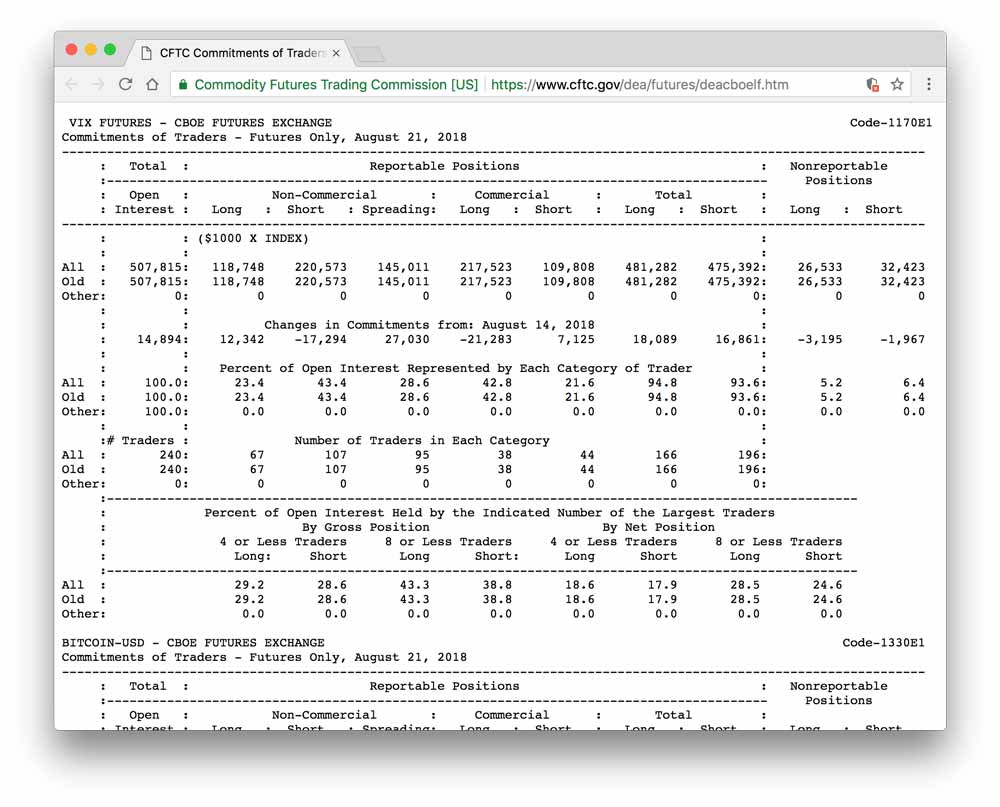Reload the CFTC page
The width and height of the screenshot is (1000, 807).
click(126, 84)
